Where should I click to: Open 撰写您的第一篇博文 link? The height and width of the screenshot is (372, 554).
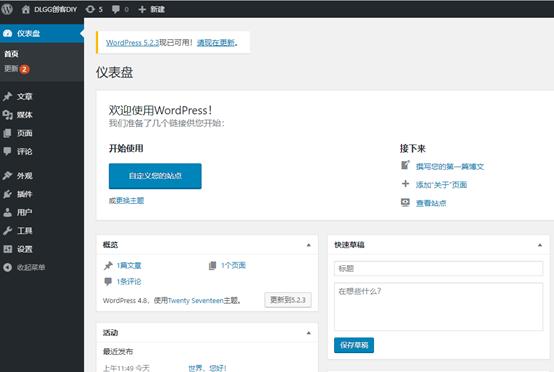(450, 166)
